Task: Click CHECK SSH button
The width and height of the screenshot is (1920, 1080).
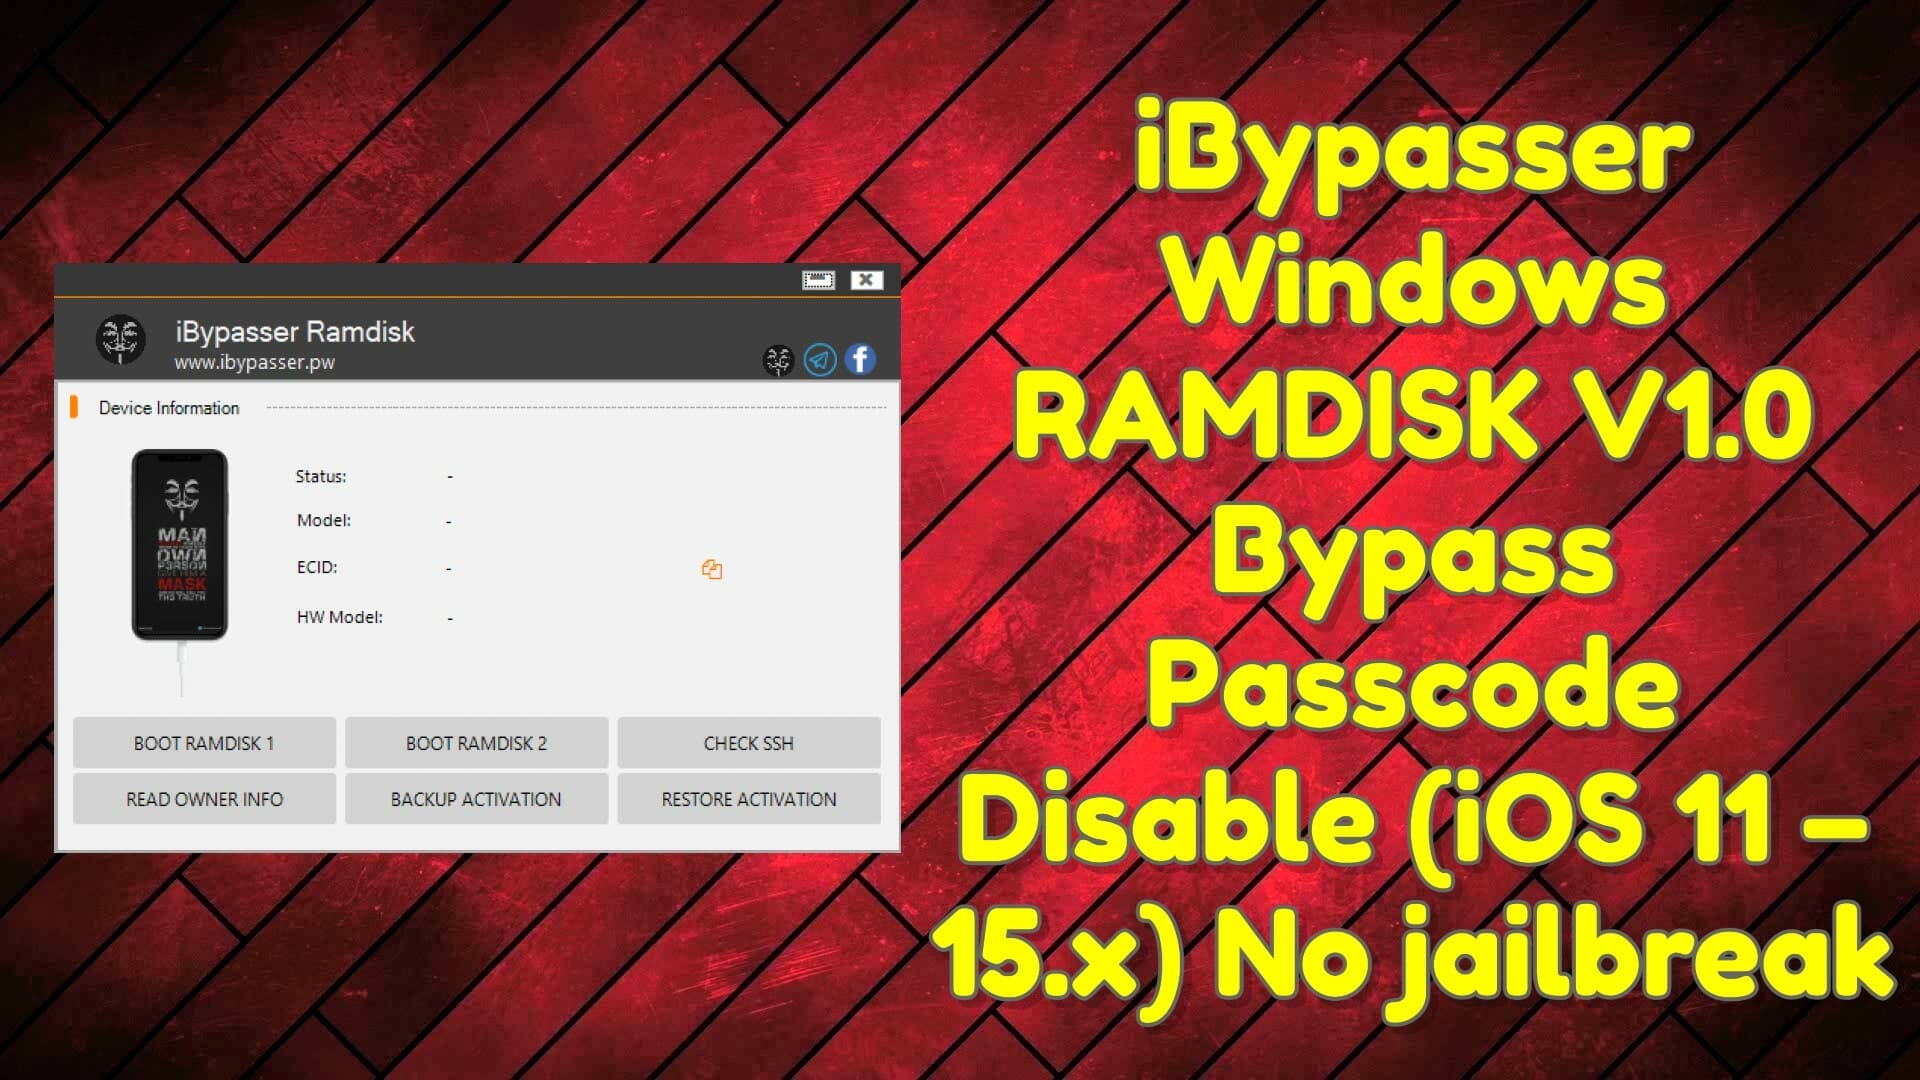Action: point(748,742)
